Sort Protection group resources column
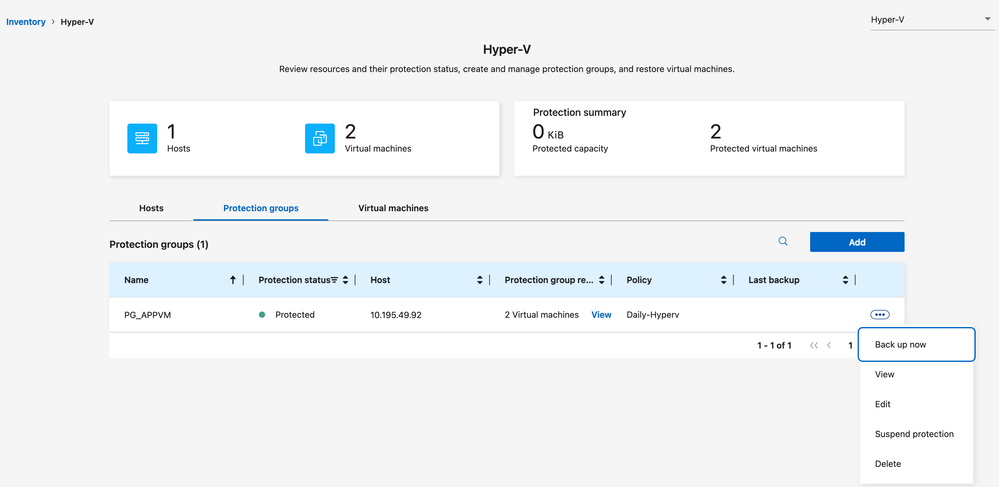Screen dimensions: 999x487 (x=601, y=280)
